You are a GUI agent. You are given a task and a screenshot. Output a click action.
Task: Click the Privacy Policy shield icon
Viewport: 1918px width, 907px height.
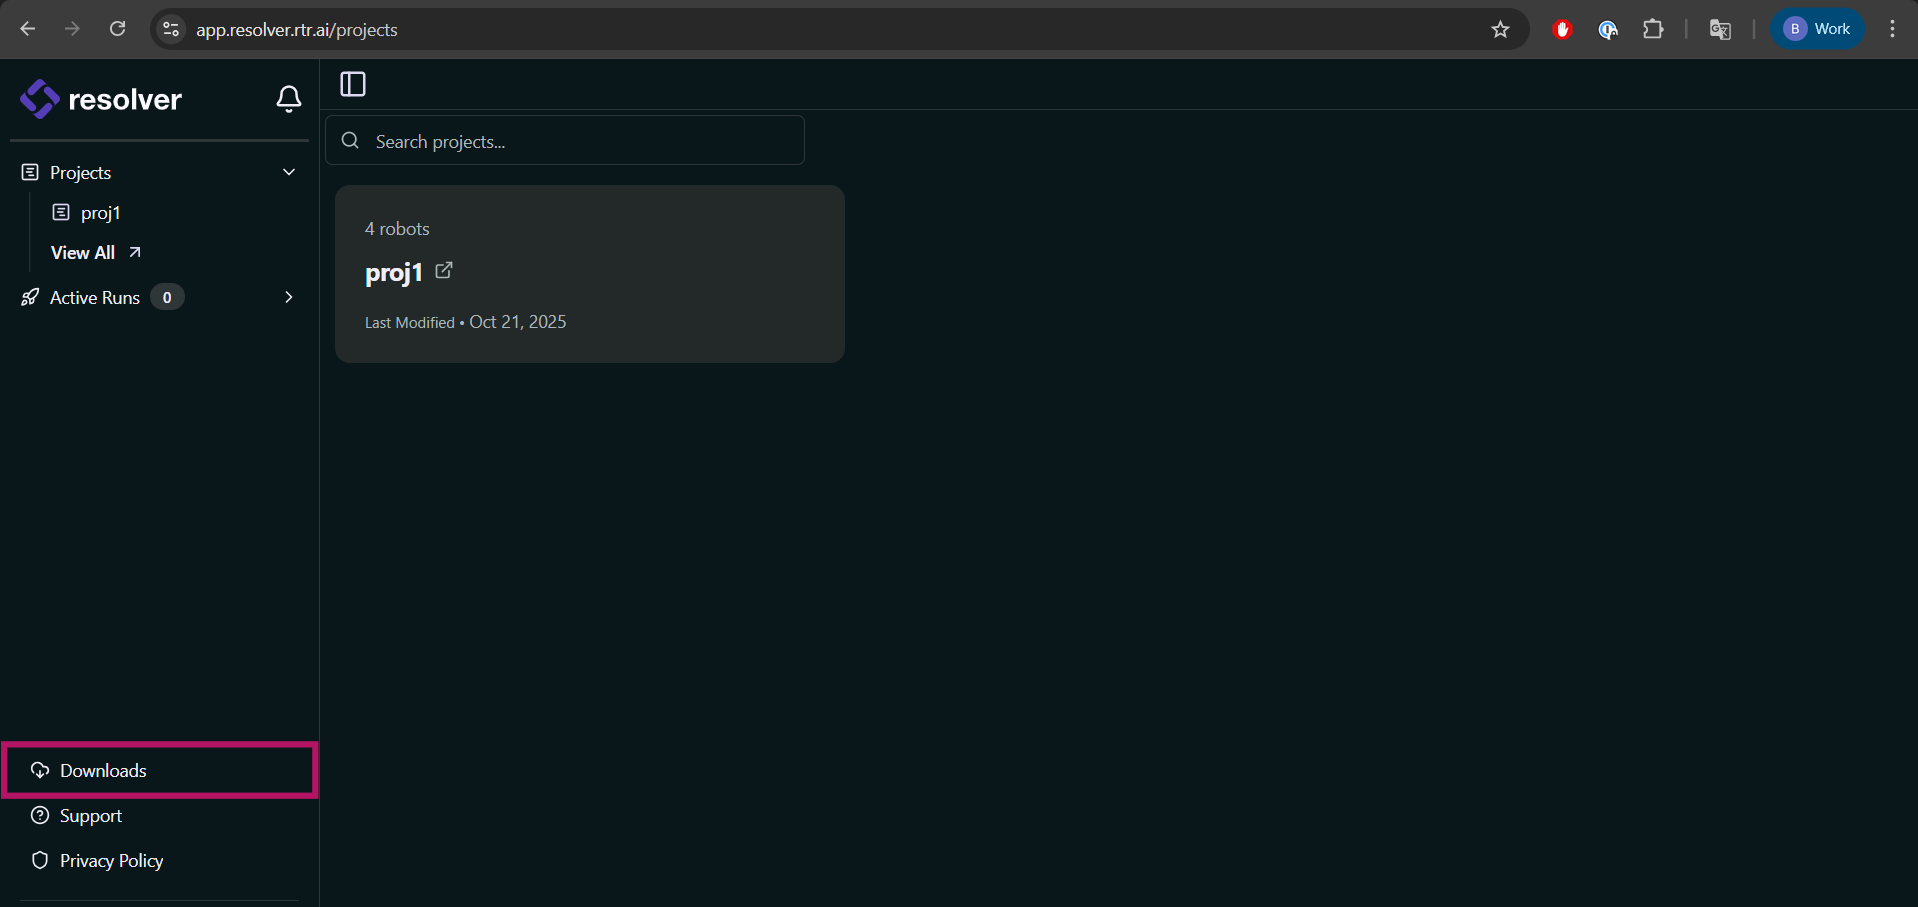point(40,860)
